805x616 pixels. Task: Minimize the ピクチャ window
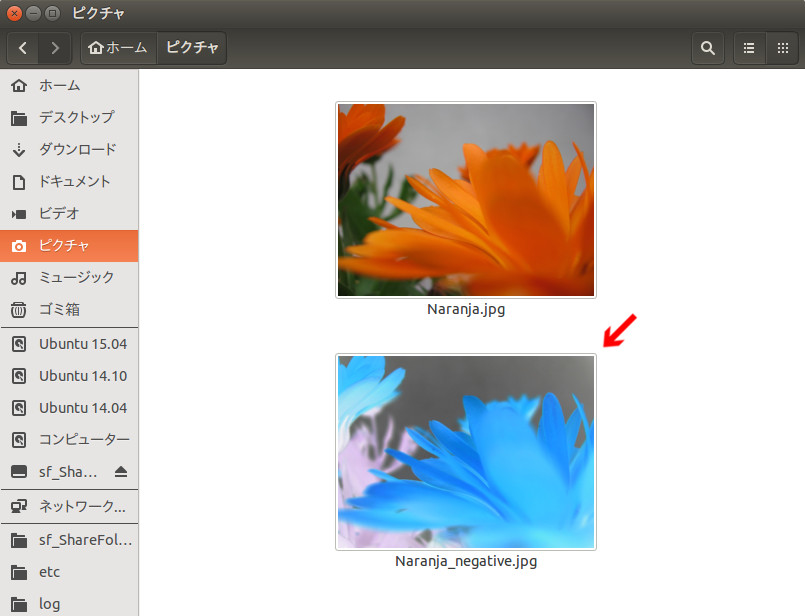tap(33, 13)
